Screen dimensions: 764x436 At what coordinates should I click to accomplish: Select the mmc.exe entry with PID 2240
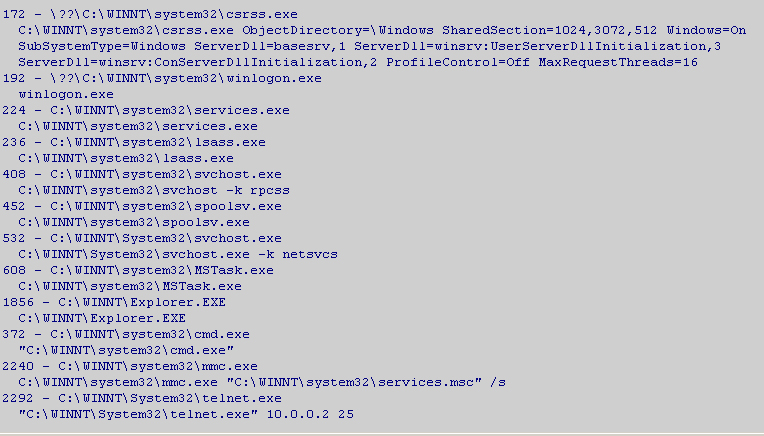(x=130, y=367)
